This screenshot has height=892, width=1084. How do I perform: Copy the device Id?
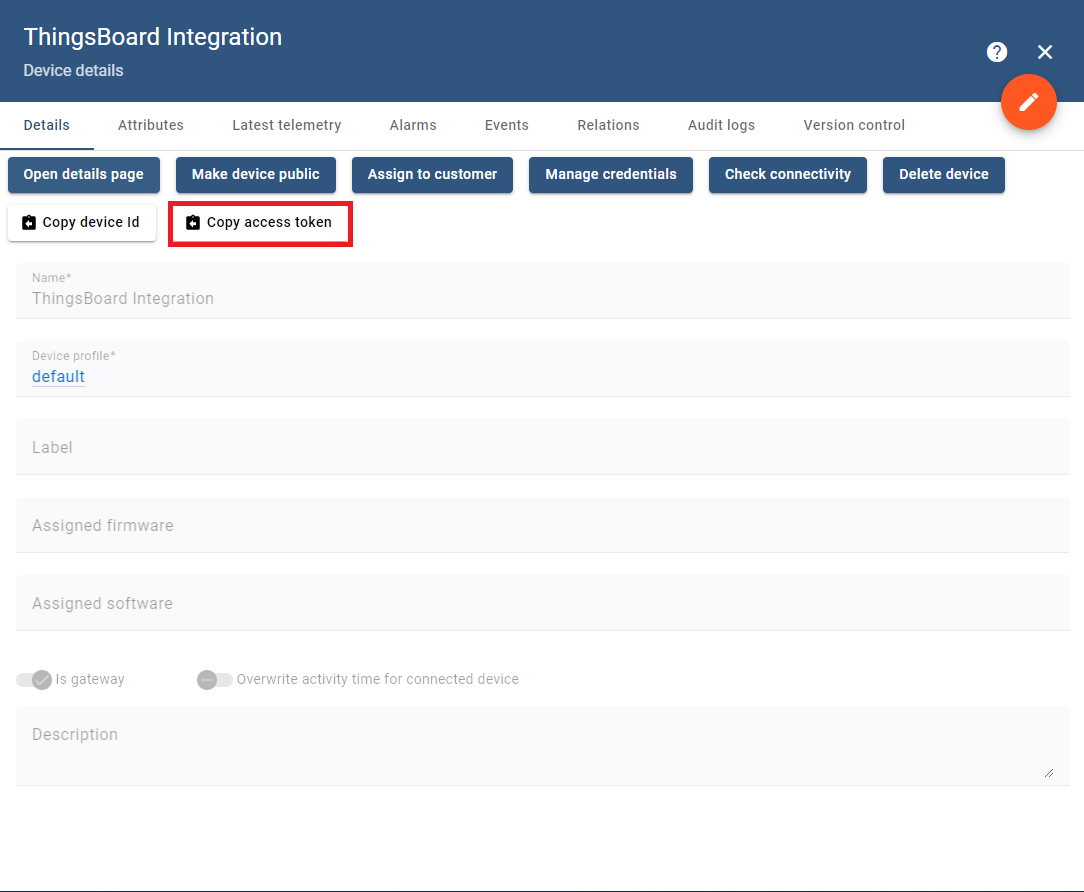pyautogui.click(x=81, y=222)
